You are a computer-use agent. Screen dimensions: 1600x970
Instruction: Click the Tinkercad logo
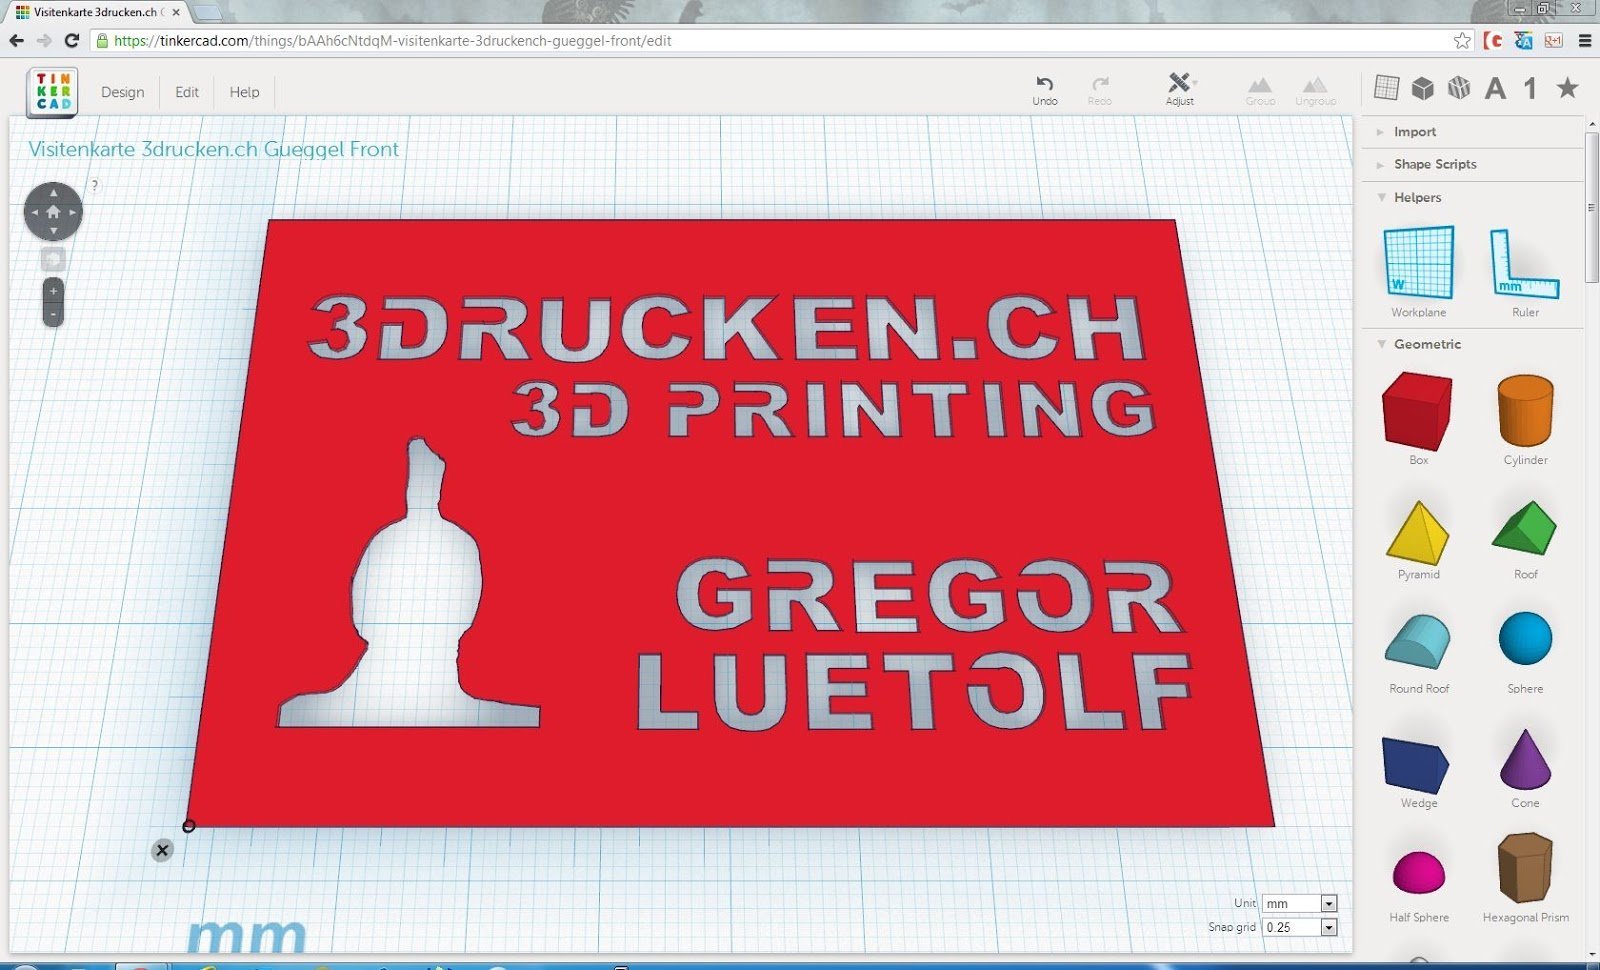(x=53, y=92)
